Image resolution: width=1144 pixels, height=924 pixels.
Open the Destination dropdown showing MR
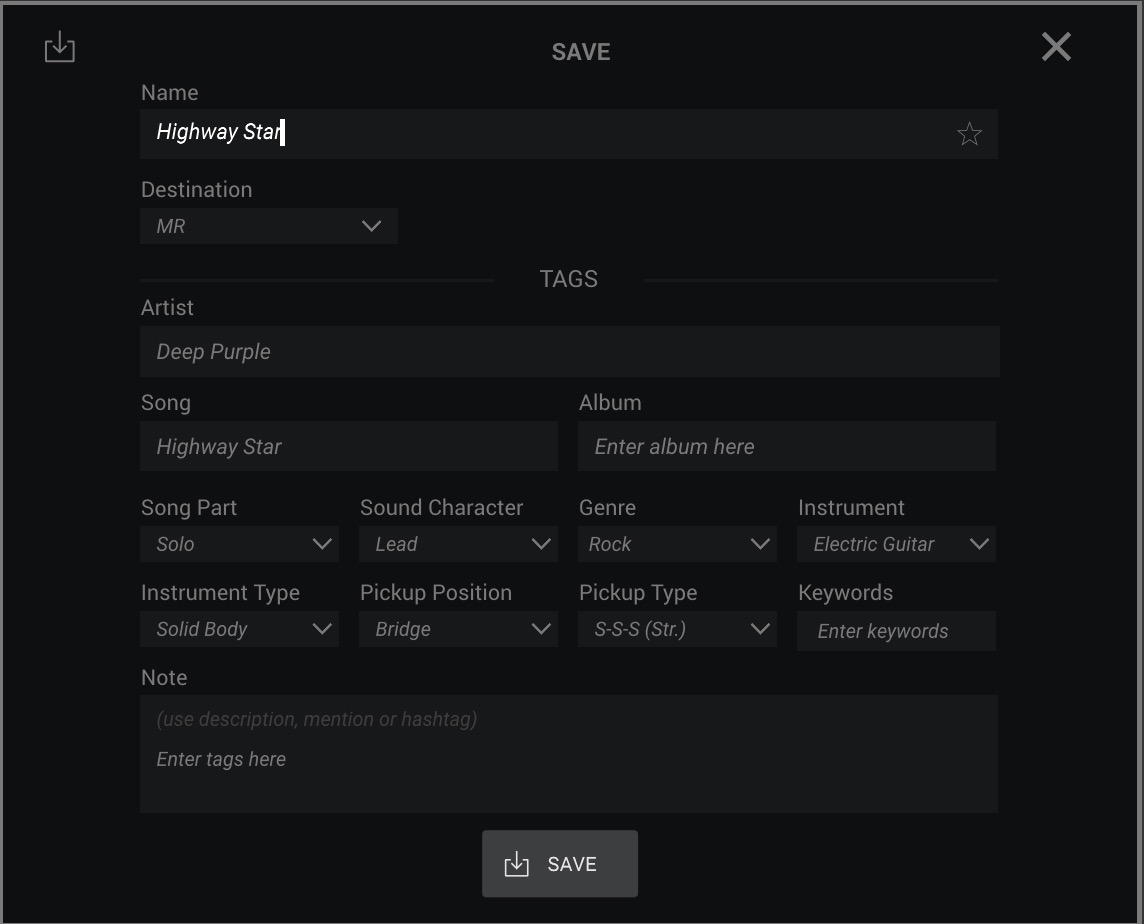click(x=268, y=226)
